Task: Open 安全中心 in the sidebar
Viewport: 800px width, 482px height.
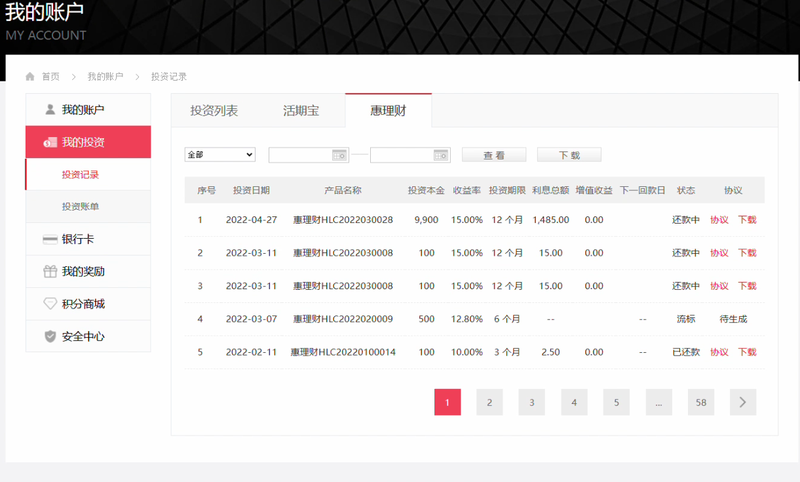Action: pos(88,336)
